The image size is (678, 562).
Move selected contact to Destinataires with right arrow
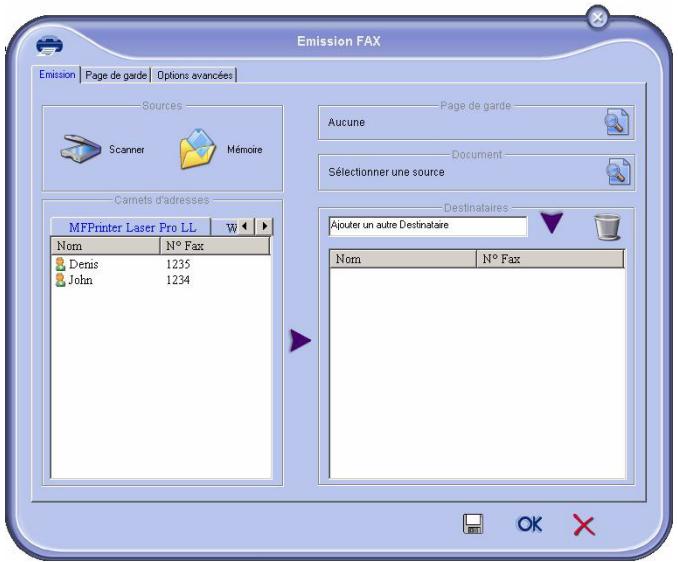tap(301, 340)
